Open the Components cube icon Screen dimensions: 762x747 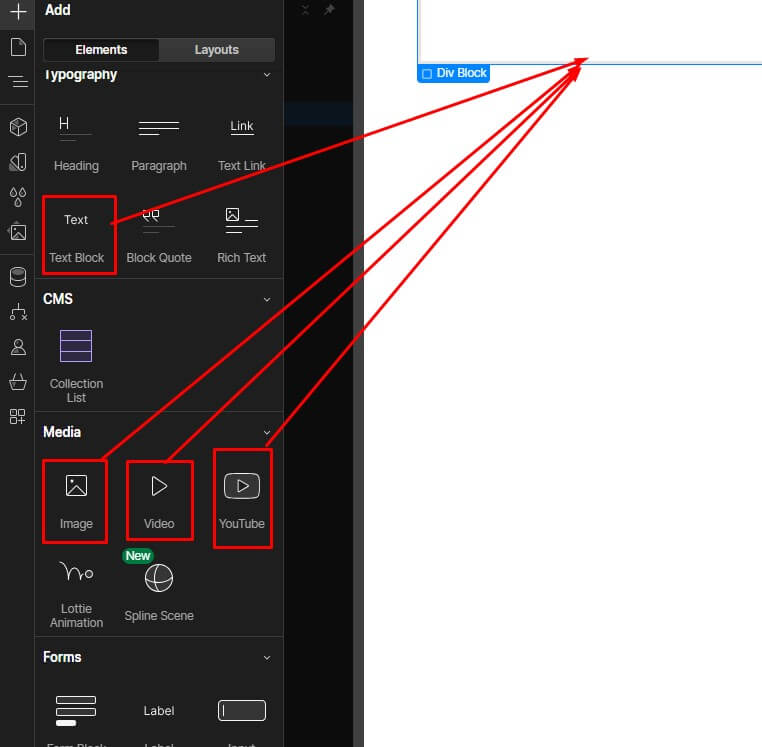tap(18, 127)
